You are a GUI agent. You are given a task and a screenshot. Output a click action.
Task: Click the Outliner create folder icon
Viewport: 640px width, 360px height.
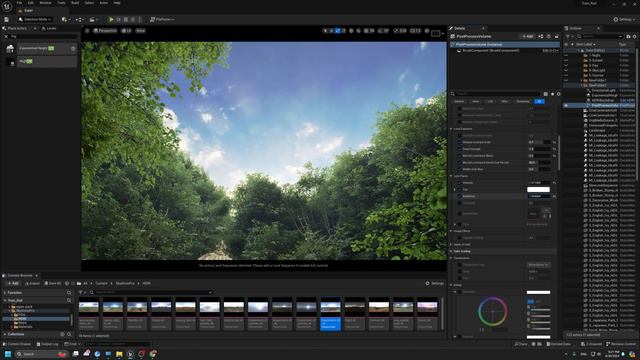628,36
